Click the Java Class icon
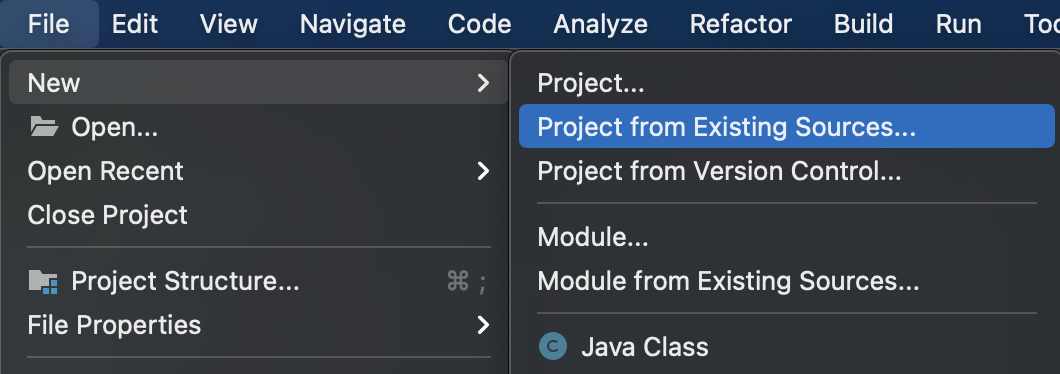Screen dimensions: 1060x374 [x=552, y=347]
